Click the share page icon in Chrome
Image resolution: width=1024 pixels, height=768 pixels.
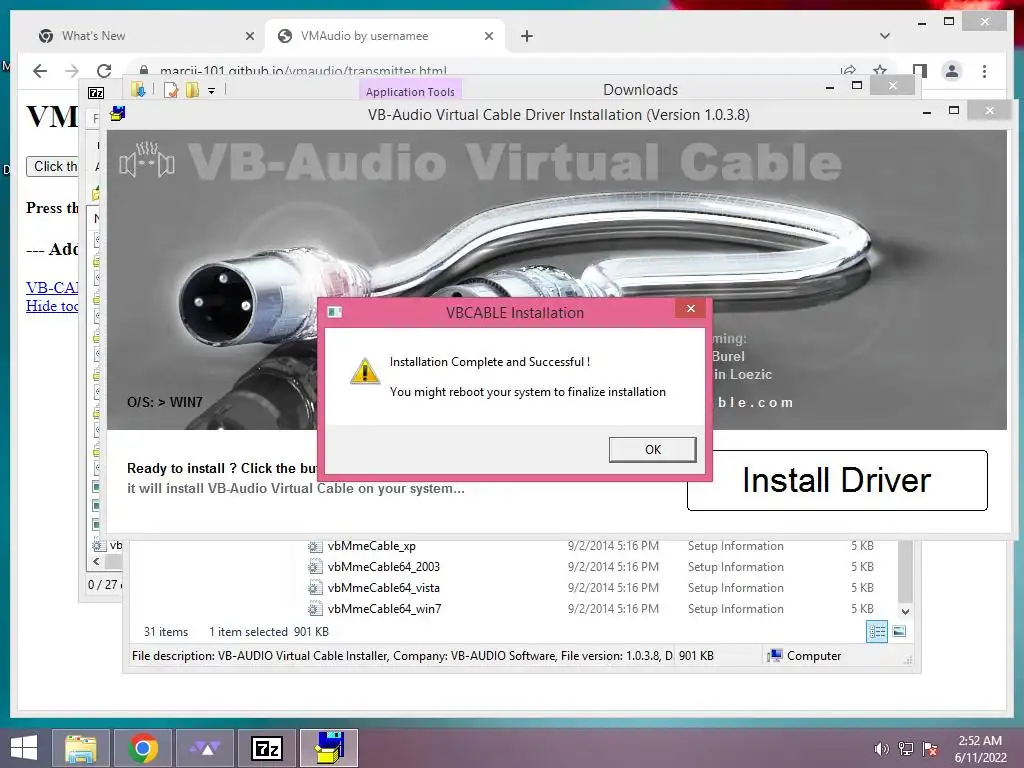click(x=848, y=70)
